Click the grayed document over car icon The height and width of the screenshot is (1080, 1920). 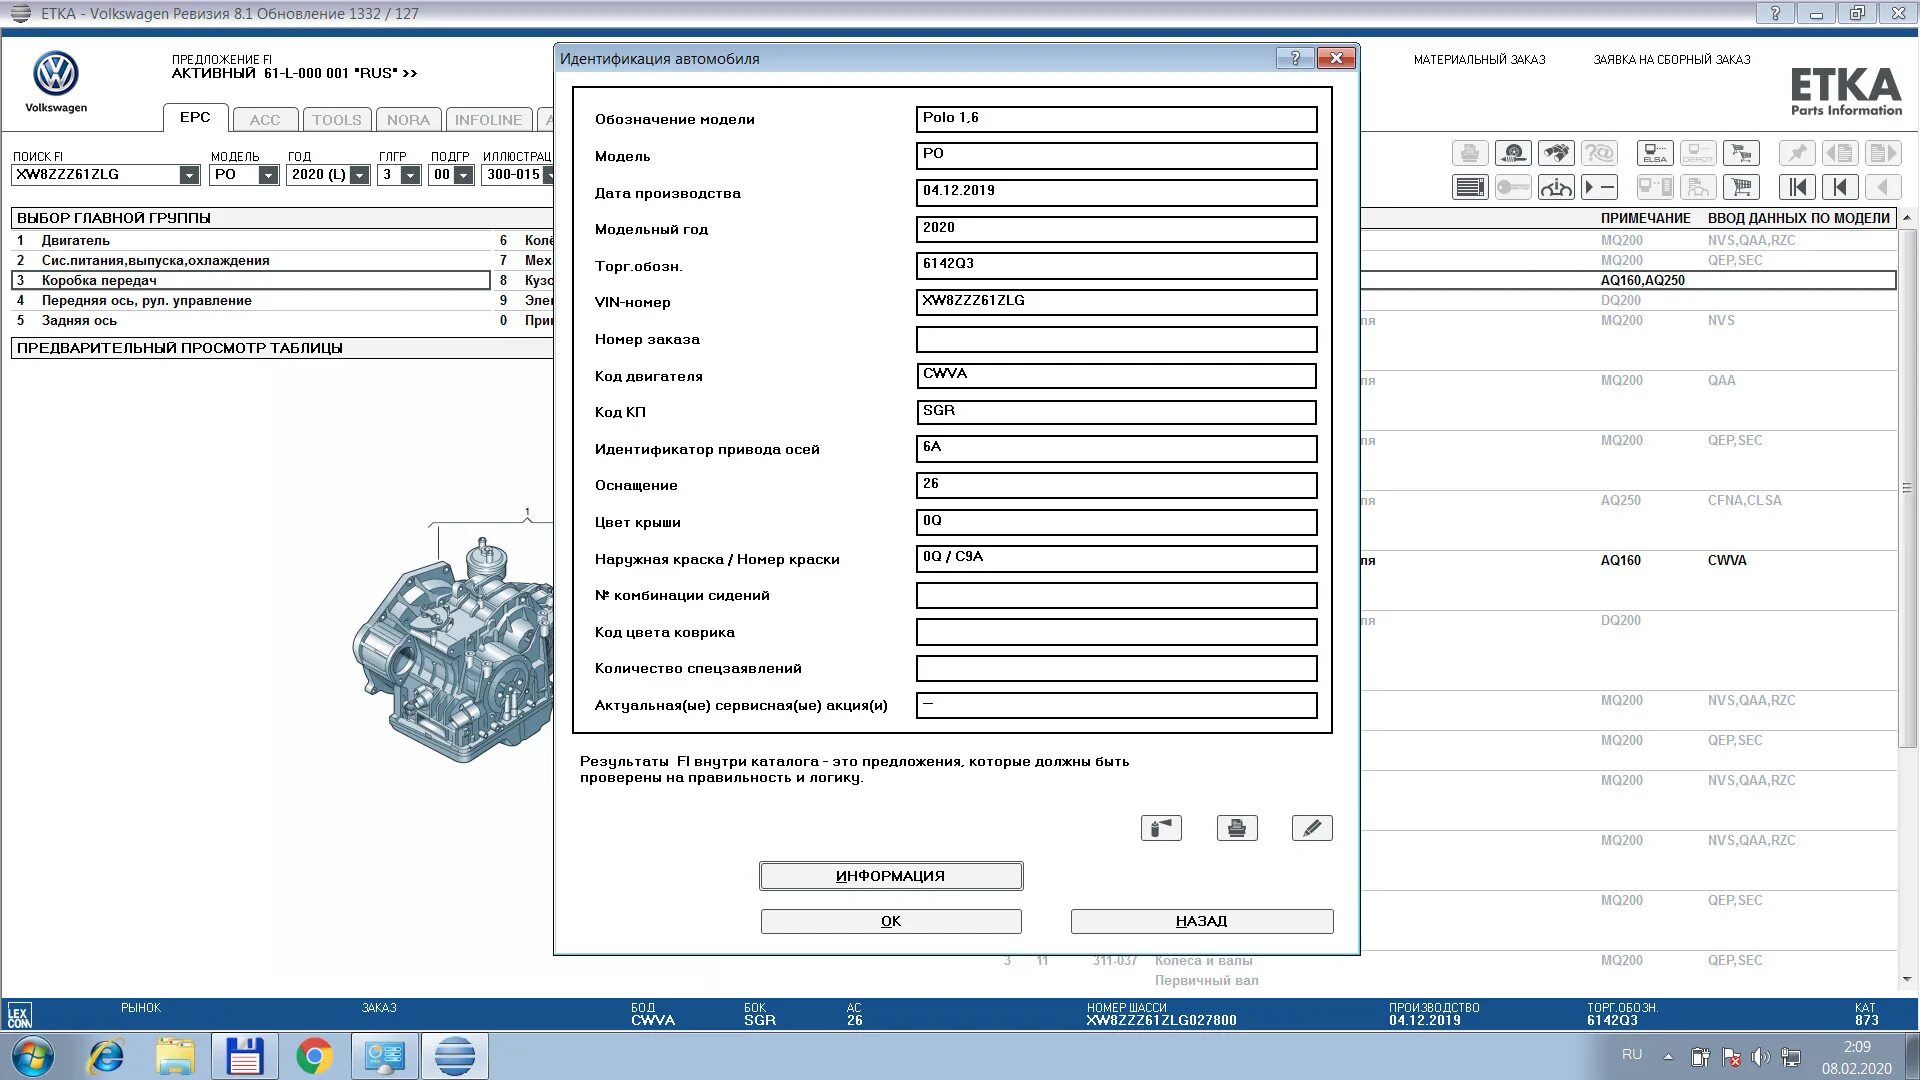point(1698,187)
